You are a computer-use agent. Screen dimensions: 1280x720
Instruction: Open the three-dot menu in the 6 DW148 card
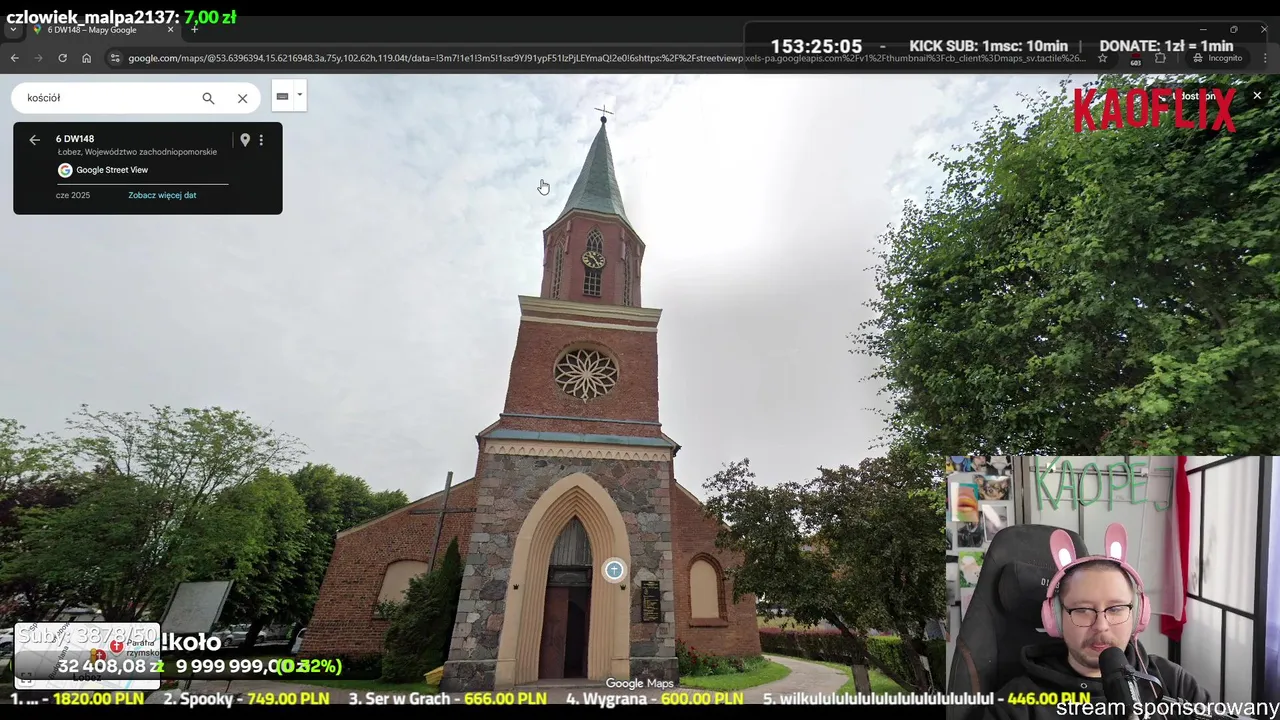coord(261,140)
